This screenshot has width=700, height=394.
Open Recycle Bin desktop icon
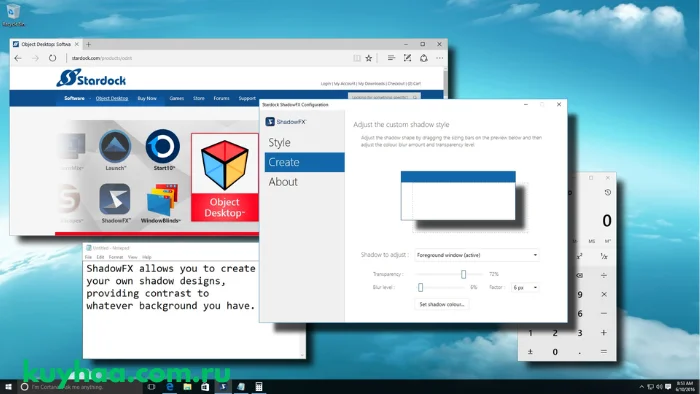(13, 15)
